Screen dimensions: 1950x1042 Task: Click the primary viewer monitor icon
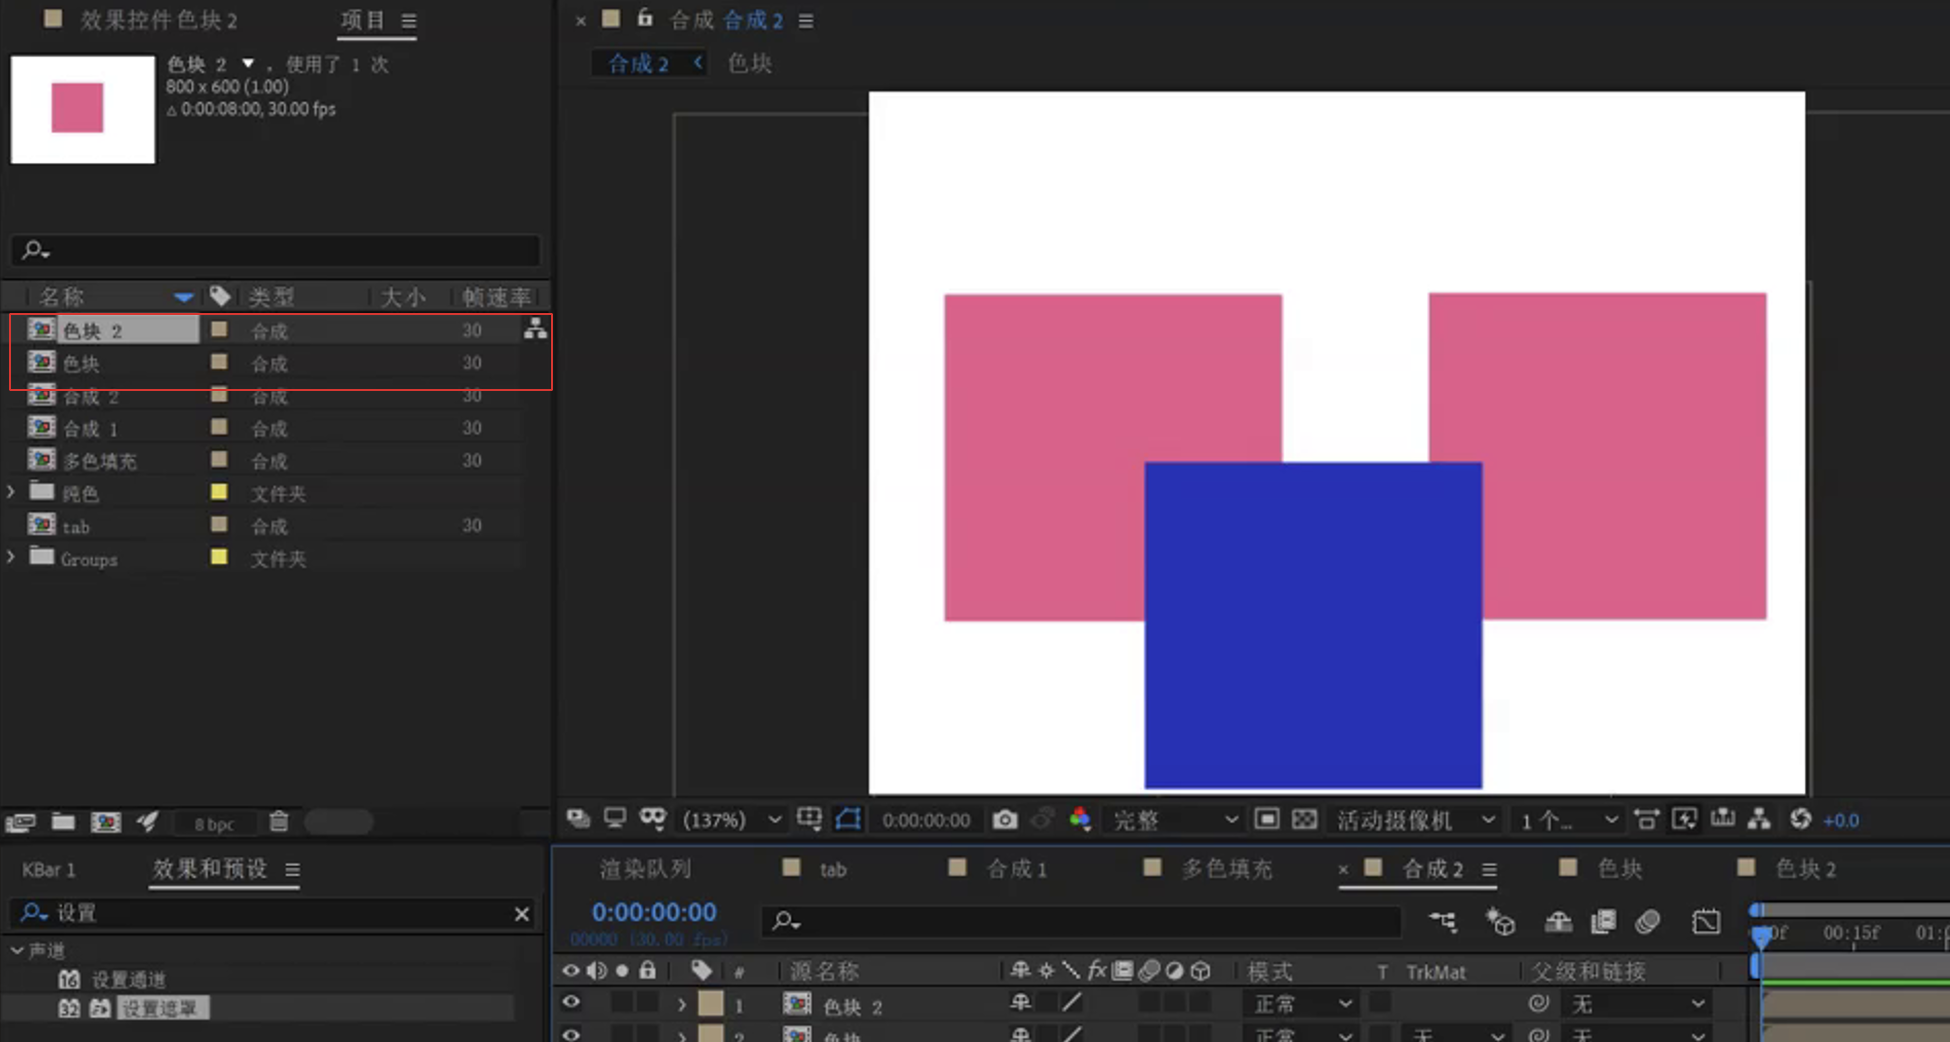(615, 819)
